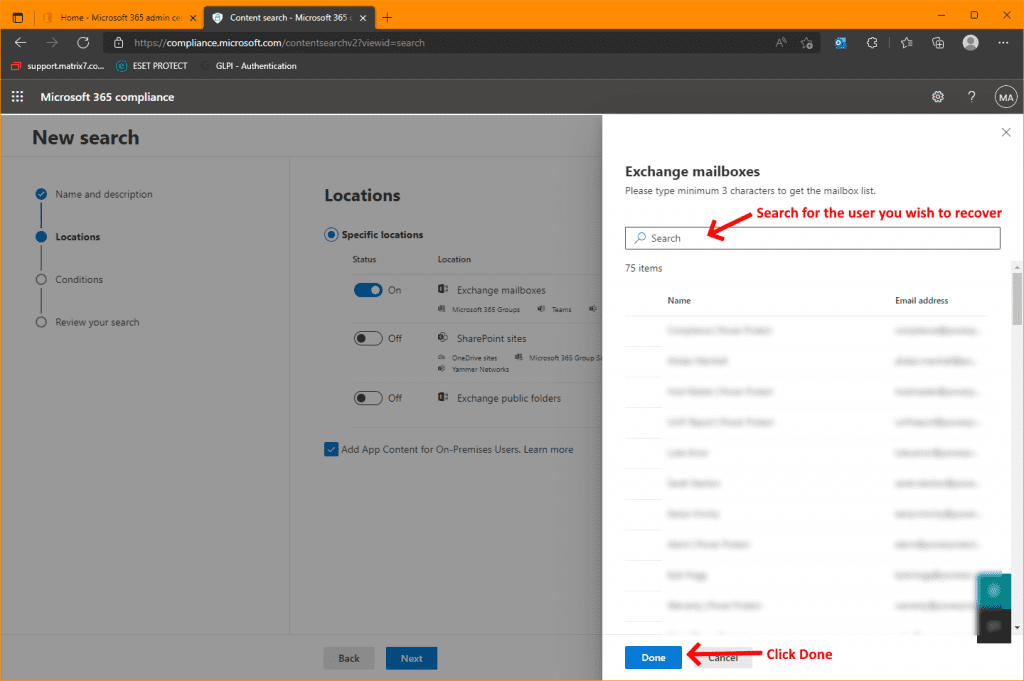Click the Next button
1024x681 pixels.
[411, 658]
